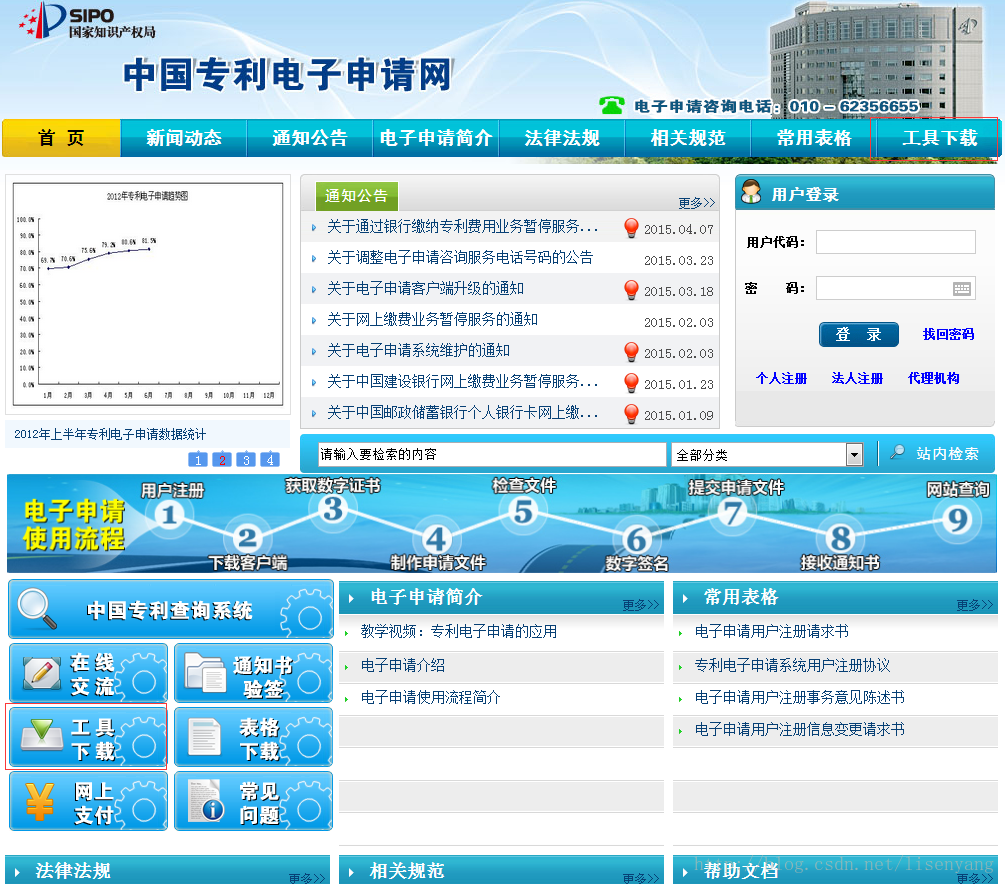Click in the 密码 input field

(895, 288)
